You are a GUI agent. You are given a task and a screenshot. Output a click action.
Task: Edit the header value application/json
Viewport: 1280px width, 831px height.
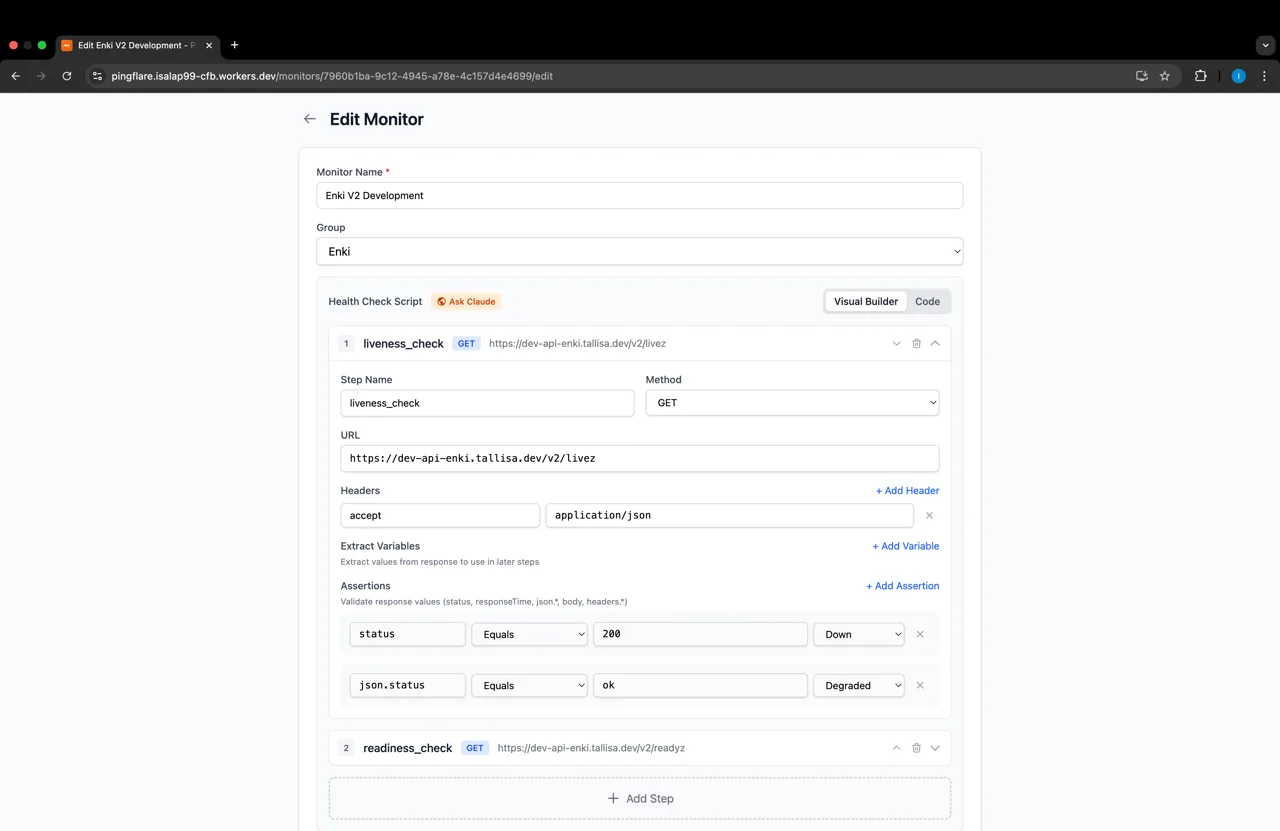click(729, 516)
